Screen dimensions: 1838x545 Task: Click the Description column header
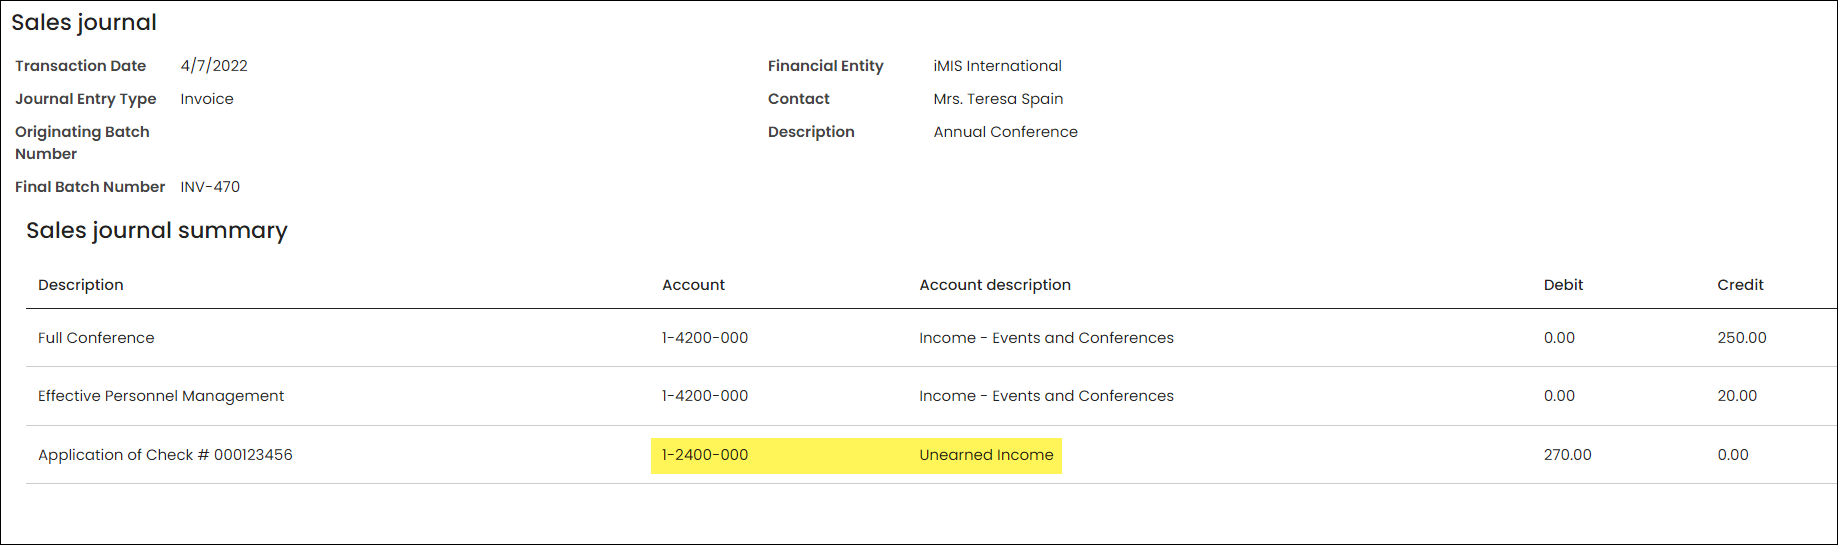tap(81, 285)
